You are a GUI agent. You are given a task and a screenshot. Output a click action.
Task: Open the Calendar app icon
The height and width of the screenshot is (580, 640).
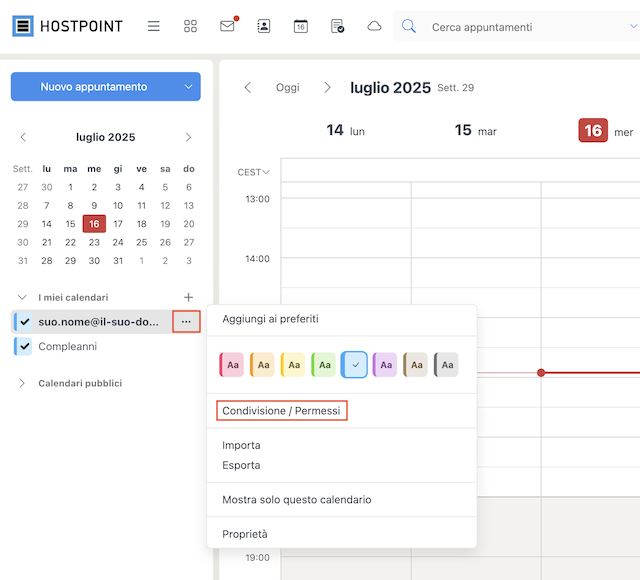coord(301,26)
